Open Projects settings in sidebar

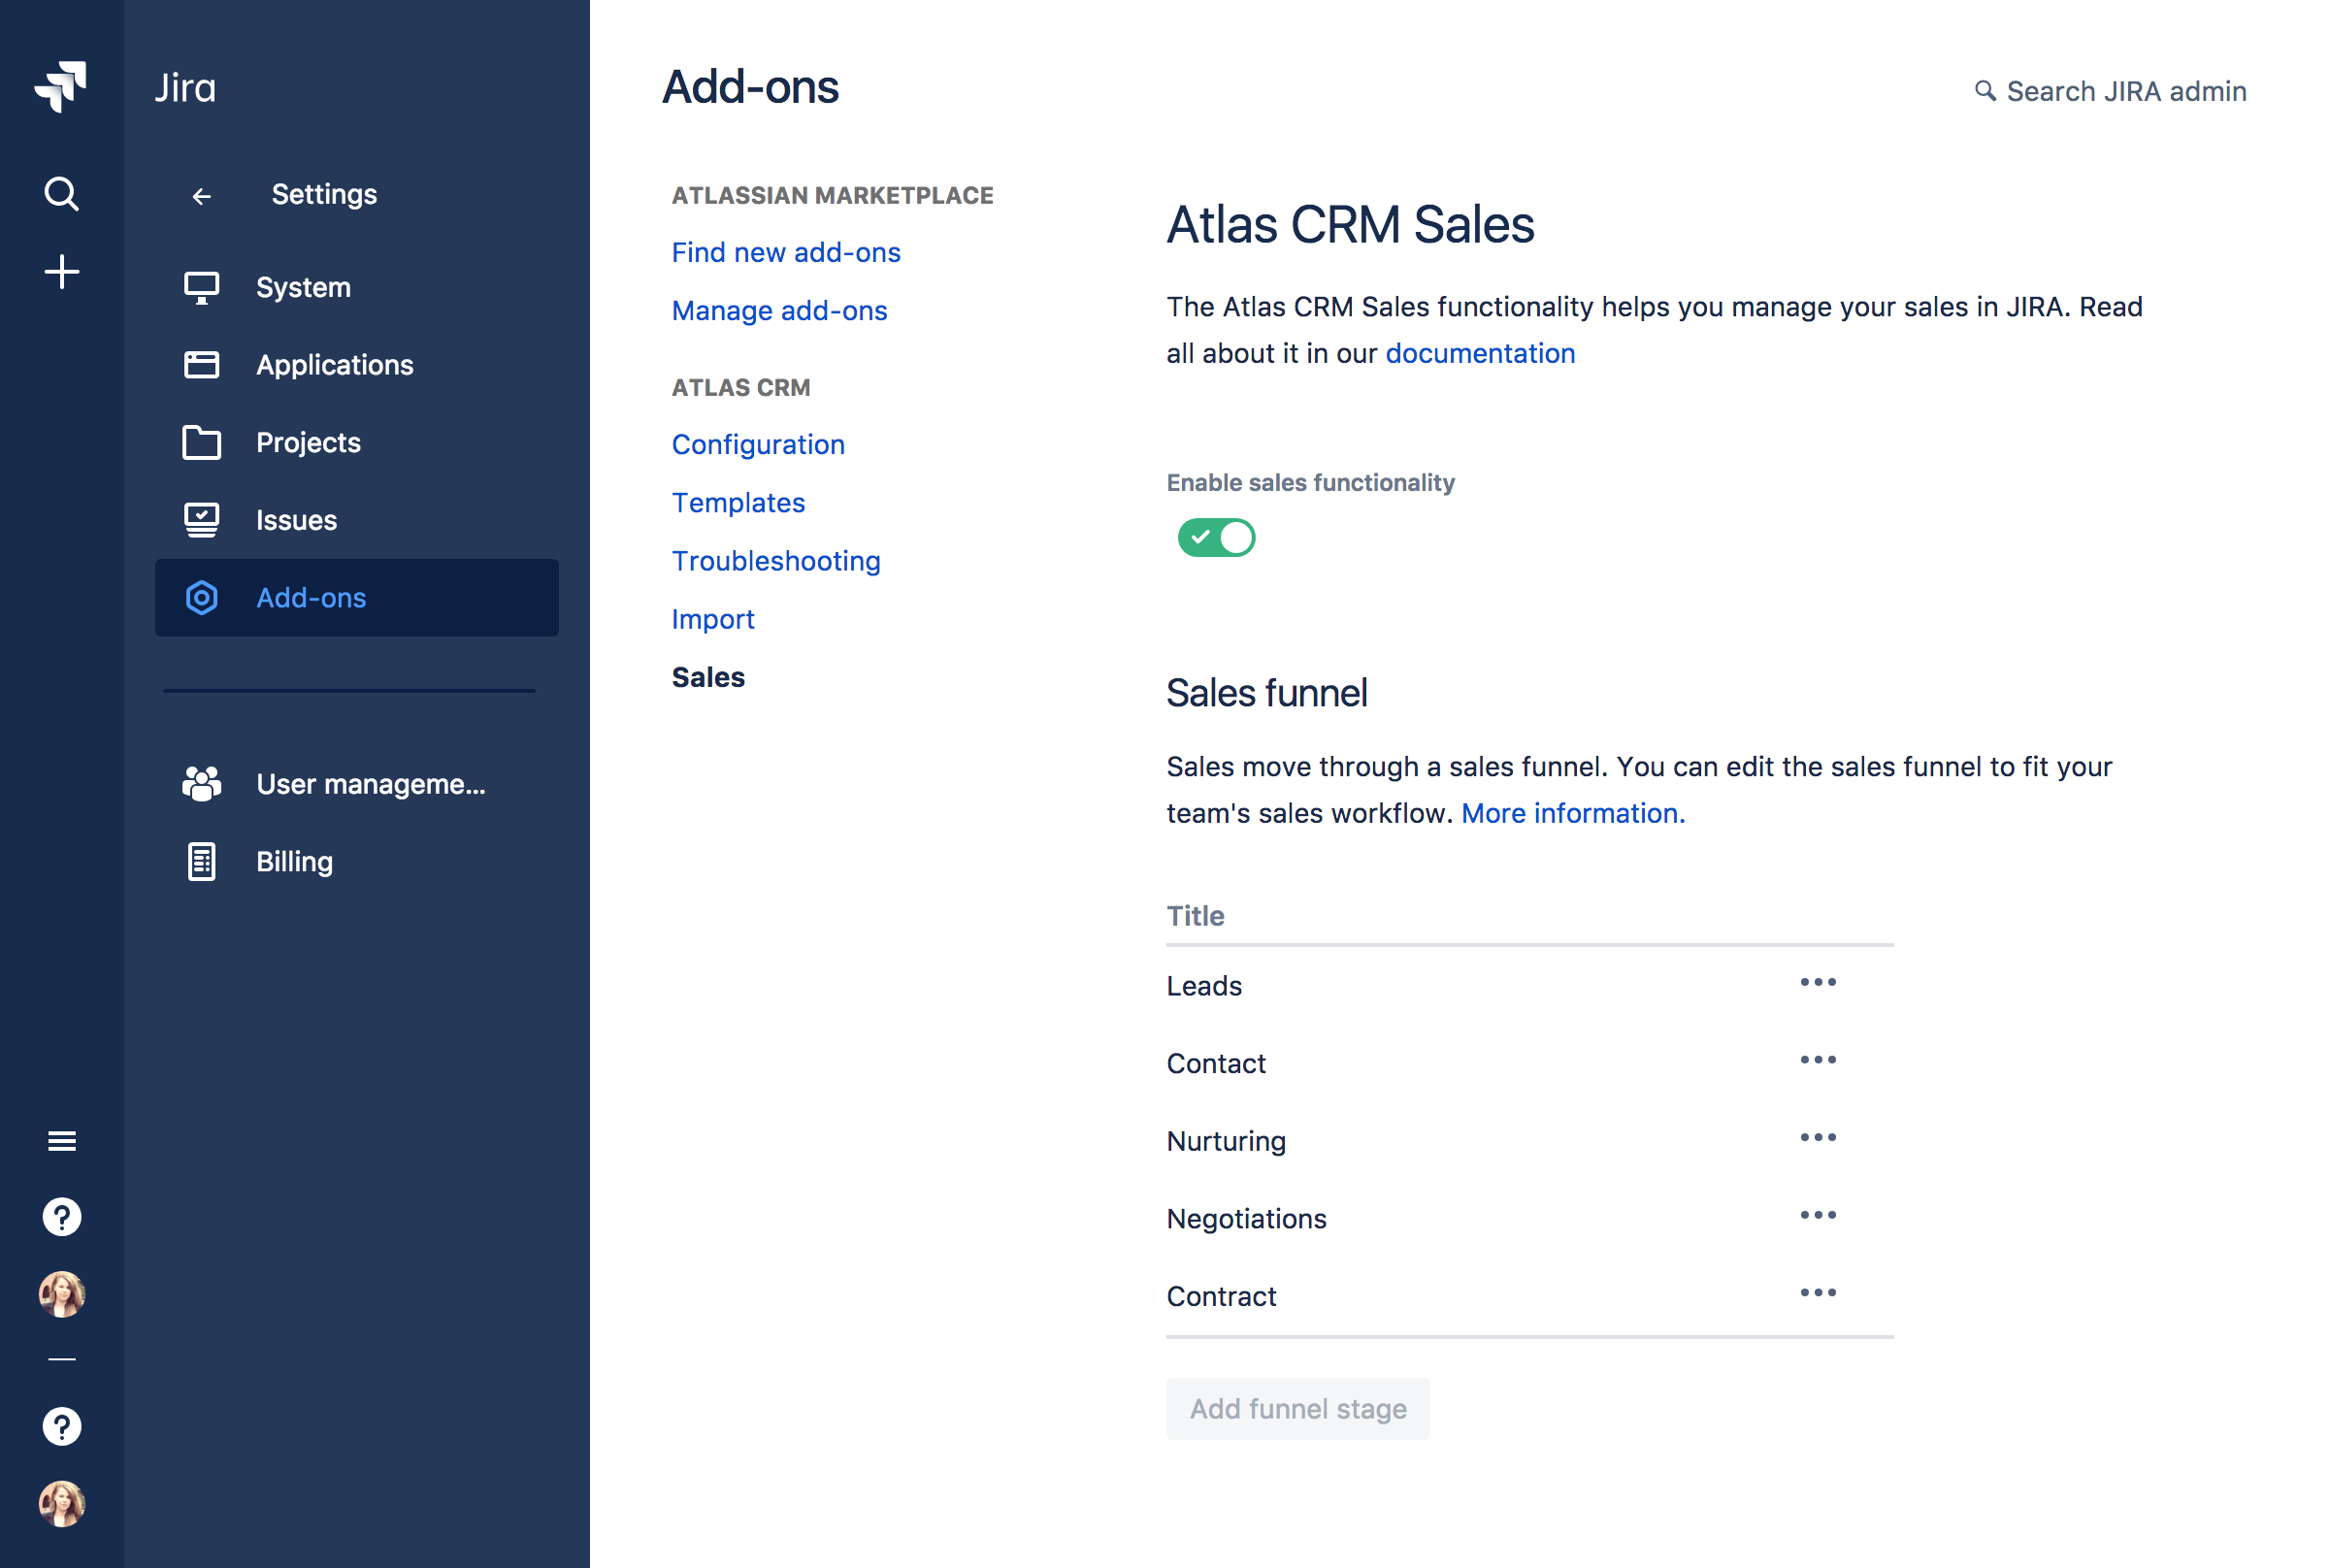[x=356, y=442]
